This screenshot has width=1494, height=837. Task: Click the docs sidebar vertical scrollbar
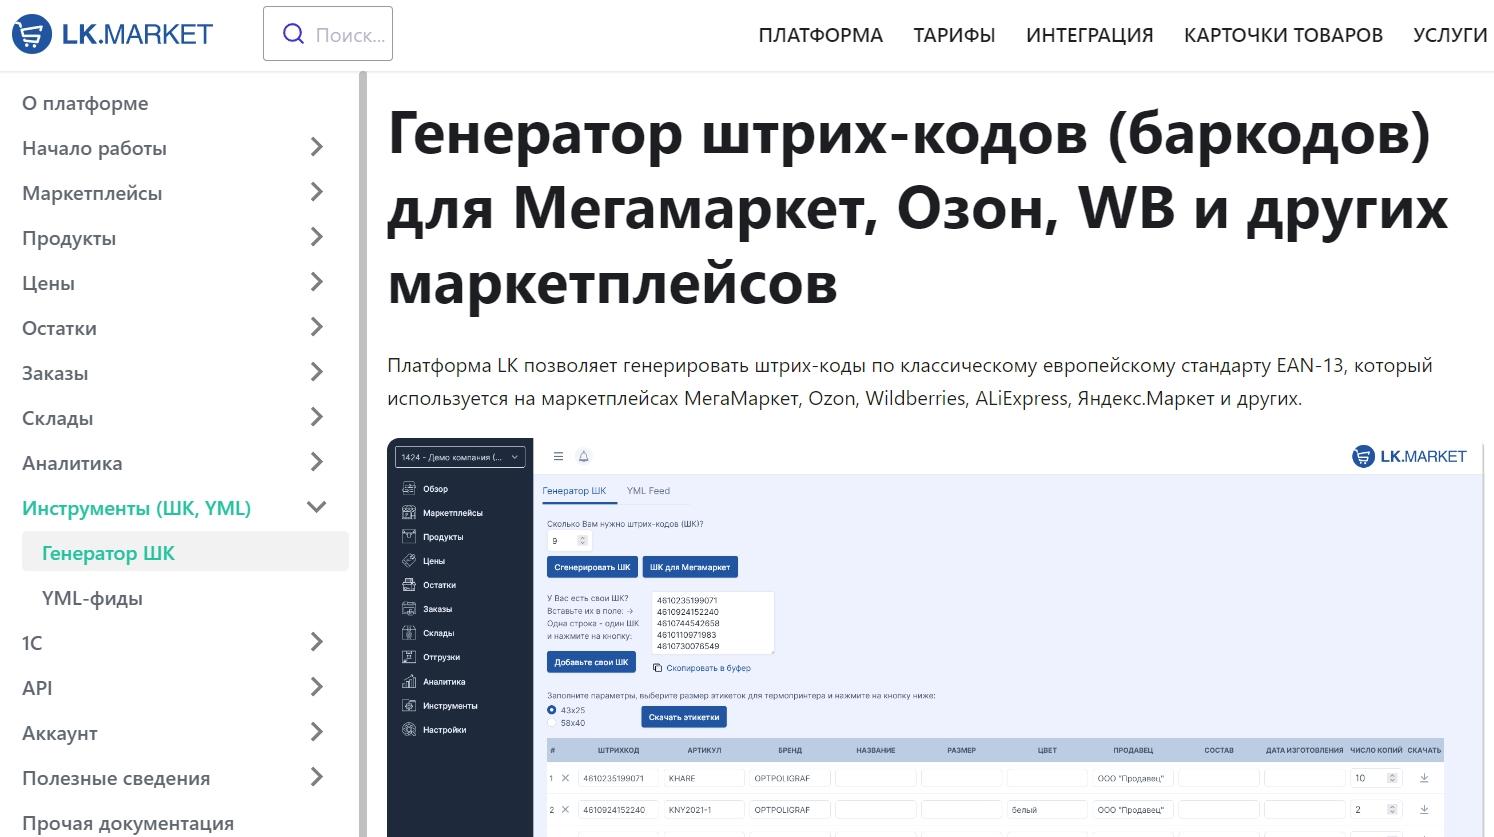(363, 454)
